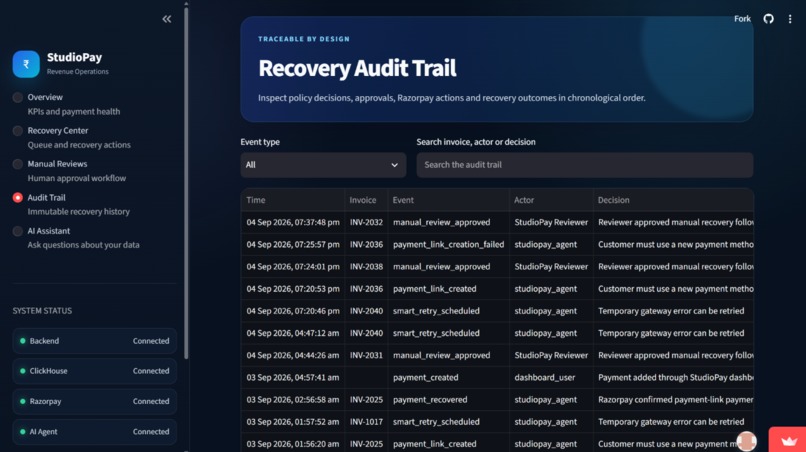The height and width of the screenshot is (452, 806).
Task: Click the StudioPay rupee logo icon
Action: coord(26,64)
